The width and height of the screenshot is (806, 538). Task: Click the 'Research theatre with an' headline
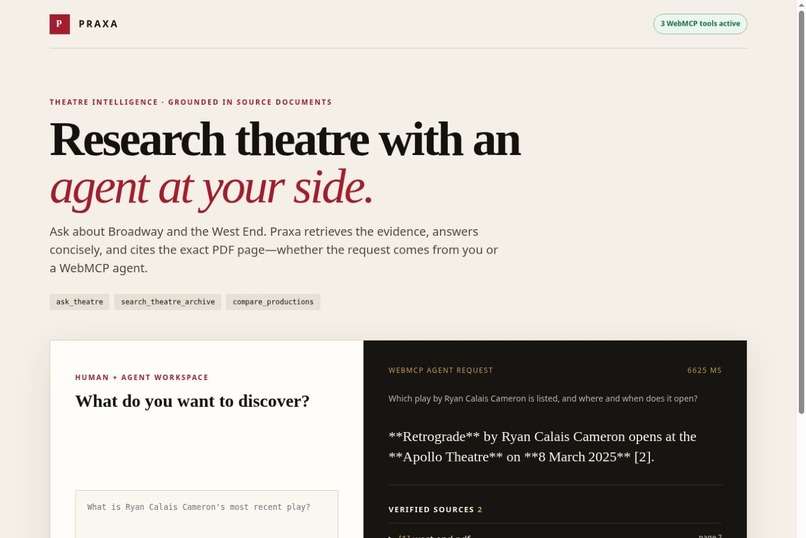point(285,139)
